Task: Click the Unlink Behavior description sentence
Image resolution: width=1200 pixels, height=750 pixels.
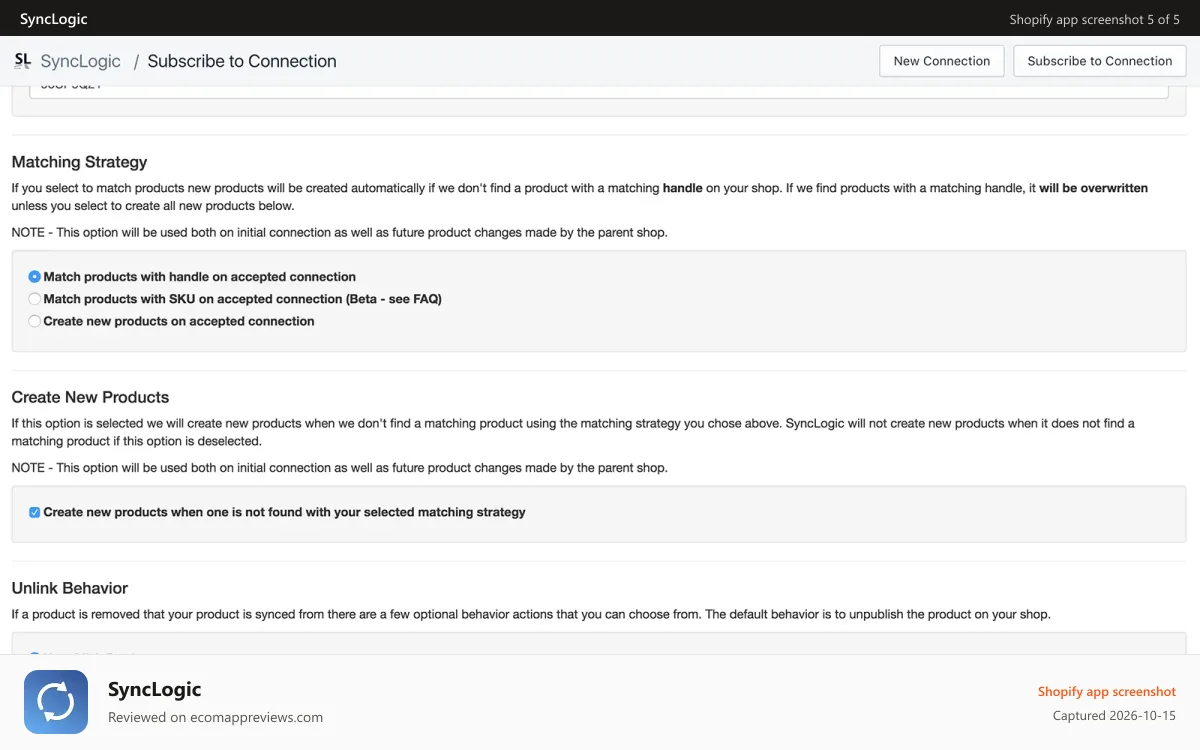Action: coord(531,614)
